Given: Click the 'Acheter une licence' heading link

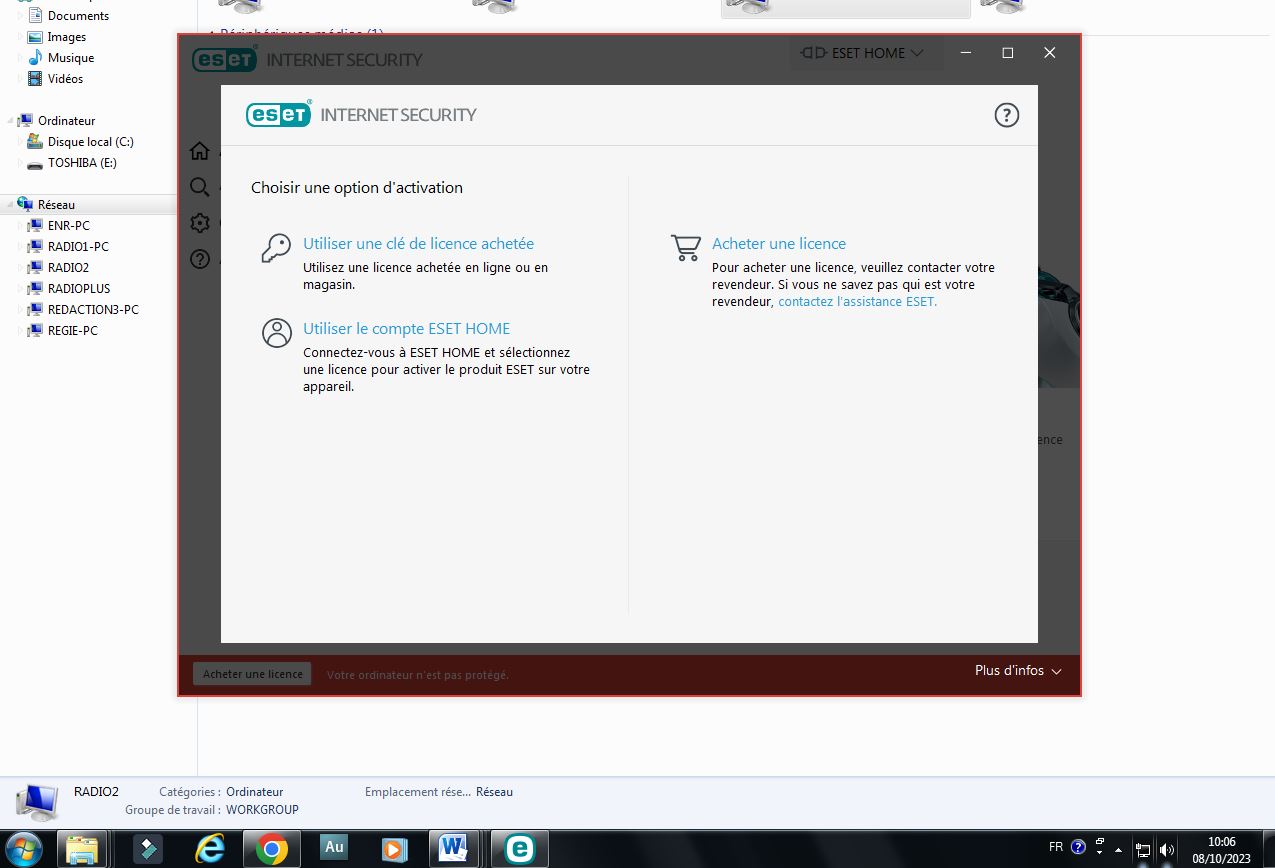Looking at the screenshot, I should [779, 243].
